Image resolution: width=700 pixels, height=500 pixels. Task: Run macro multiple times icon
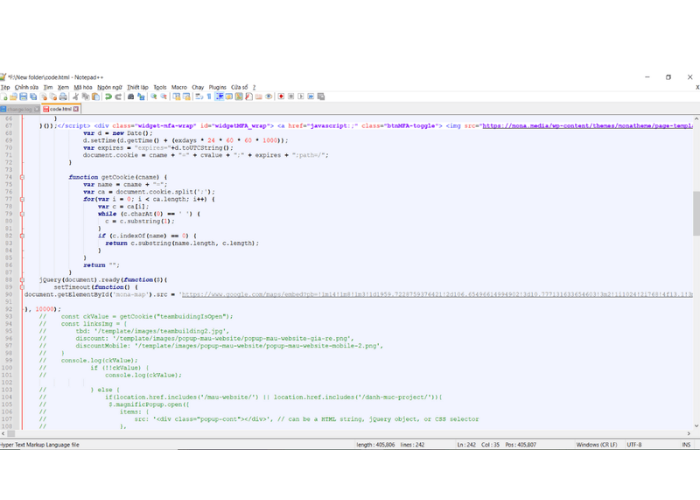[x=311, y=96]
